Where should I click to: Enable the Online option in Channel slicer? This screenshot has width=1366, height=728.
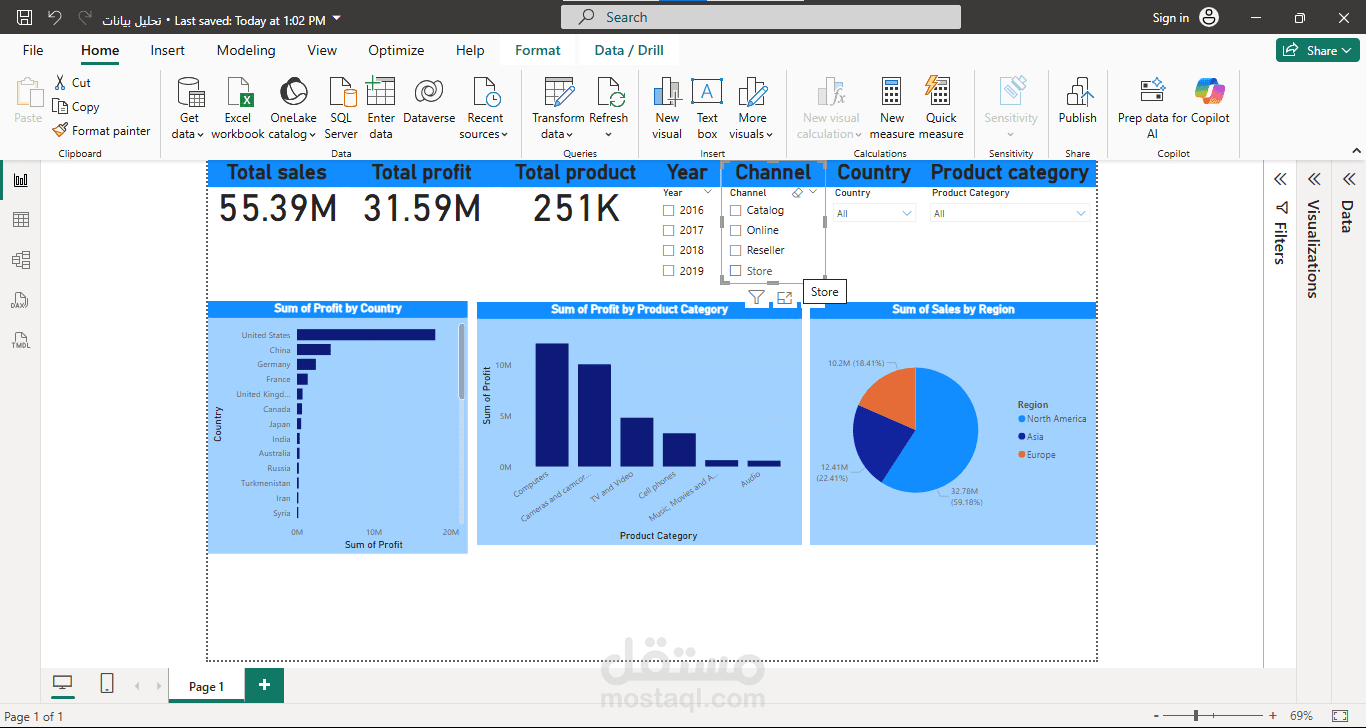737,230
